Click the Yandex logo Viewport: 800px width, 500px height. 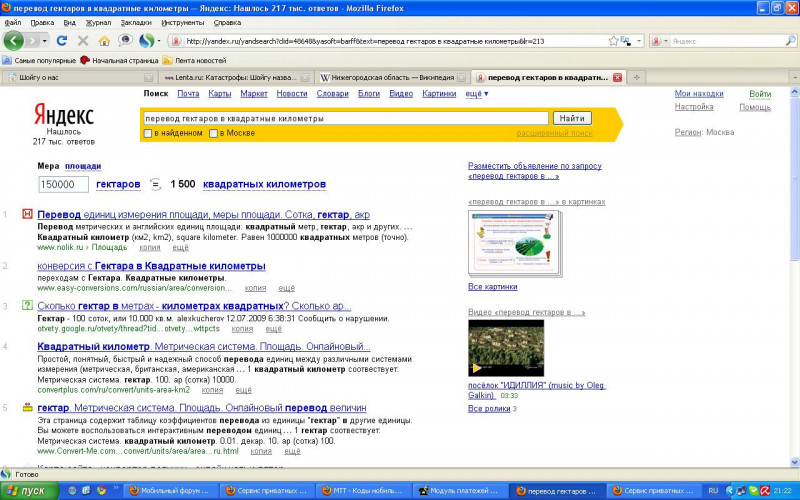click(x=64, y=114)
